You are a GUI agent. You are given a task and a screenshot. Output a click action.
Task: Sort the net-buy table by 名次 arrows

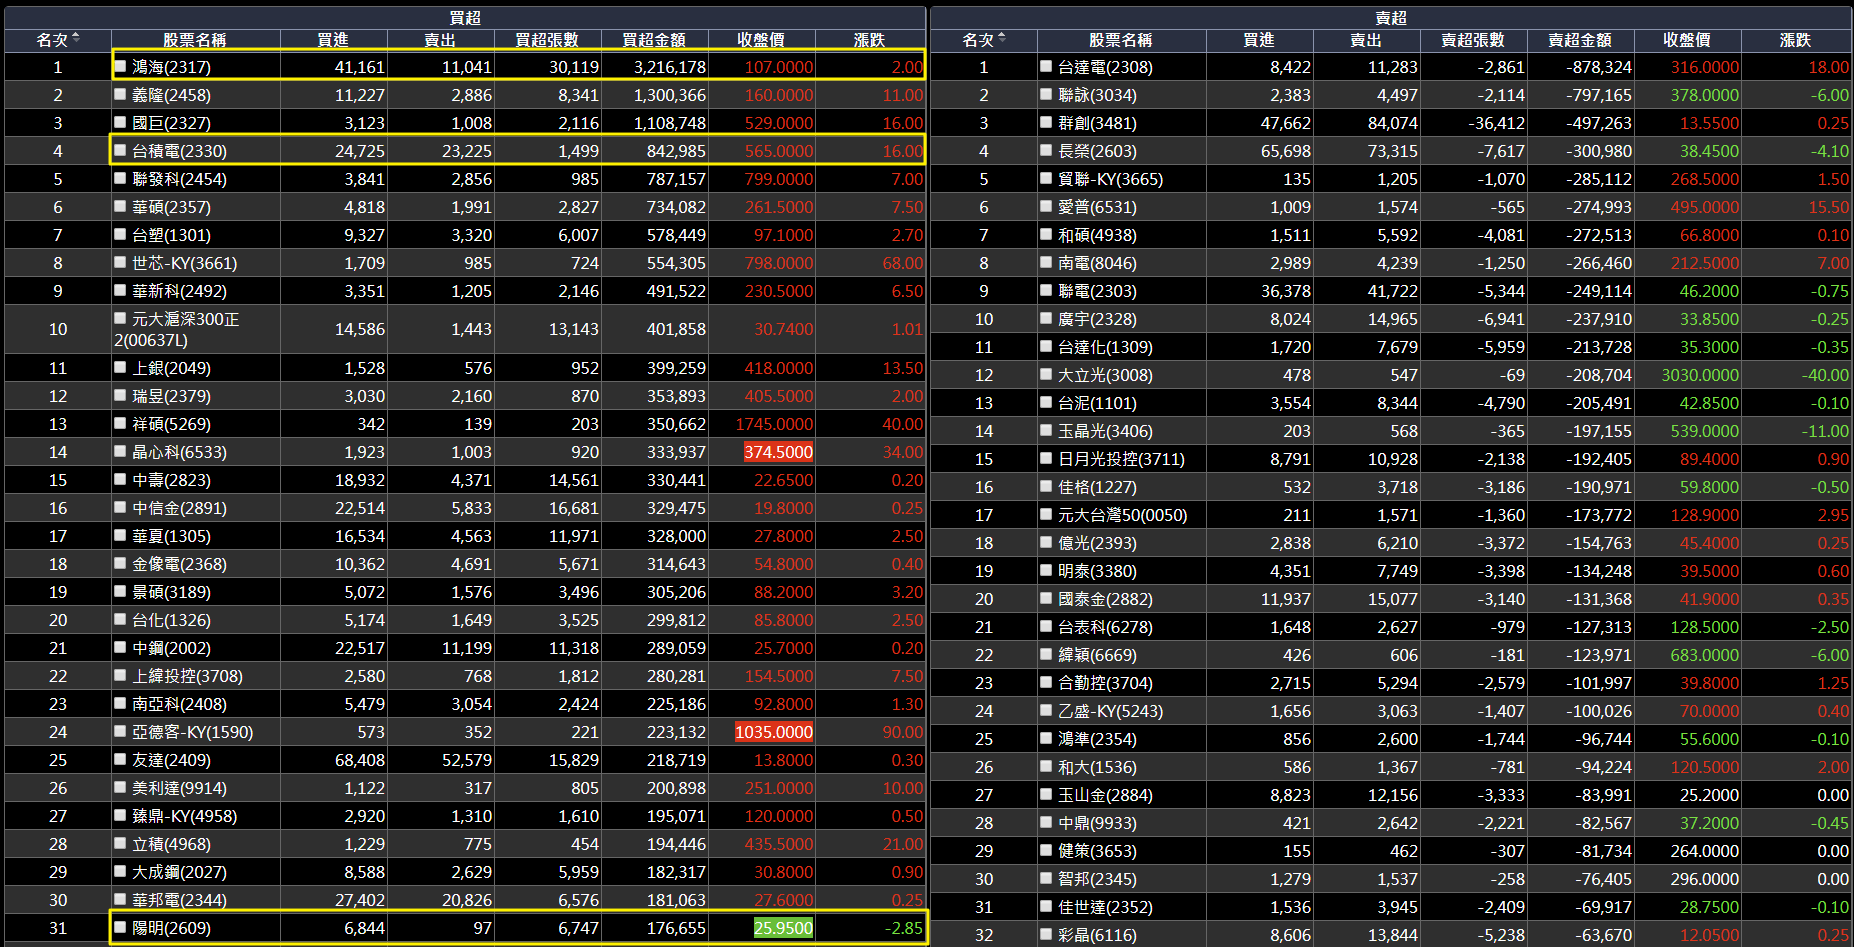tap(76, 39)
